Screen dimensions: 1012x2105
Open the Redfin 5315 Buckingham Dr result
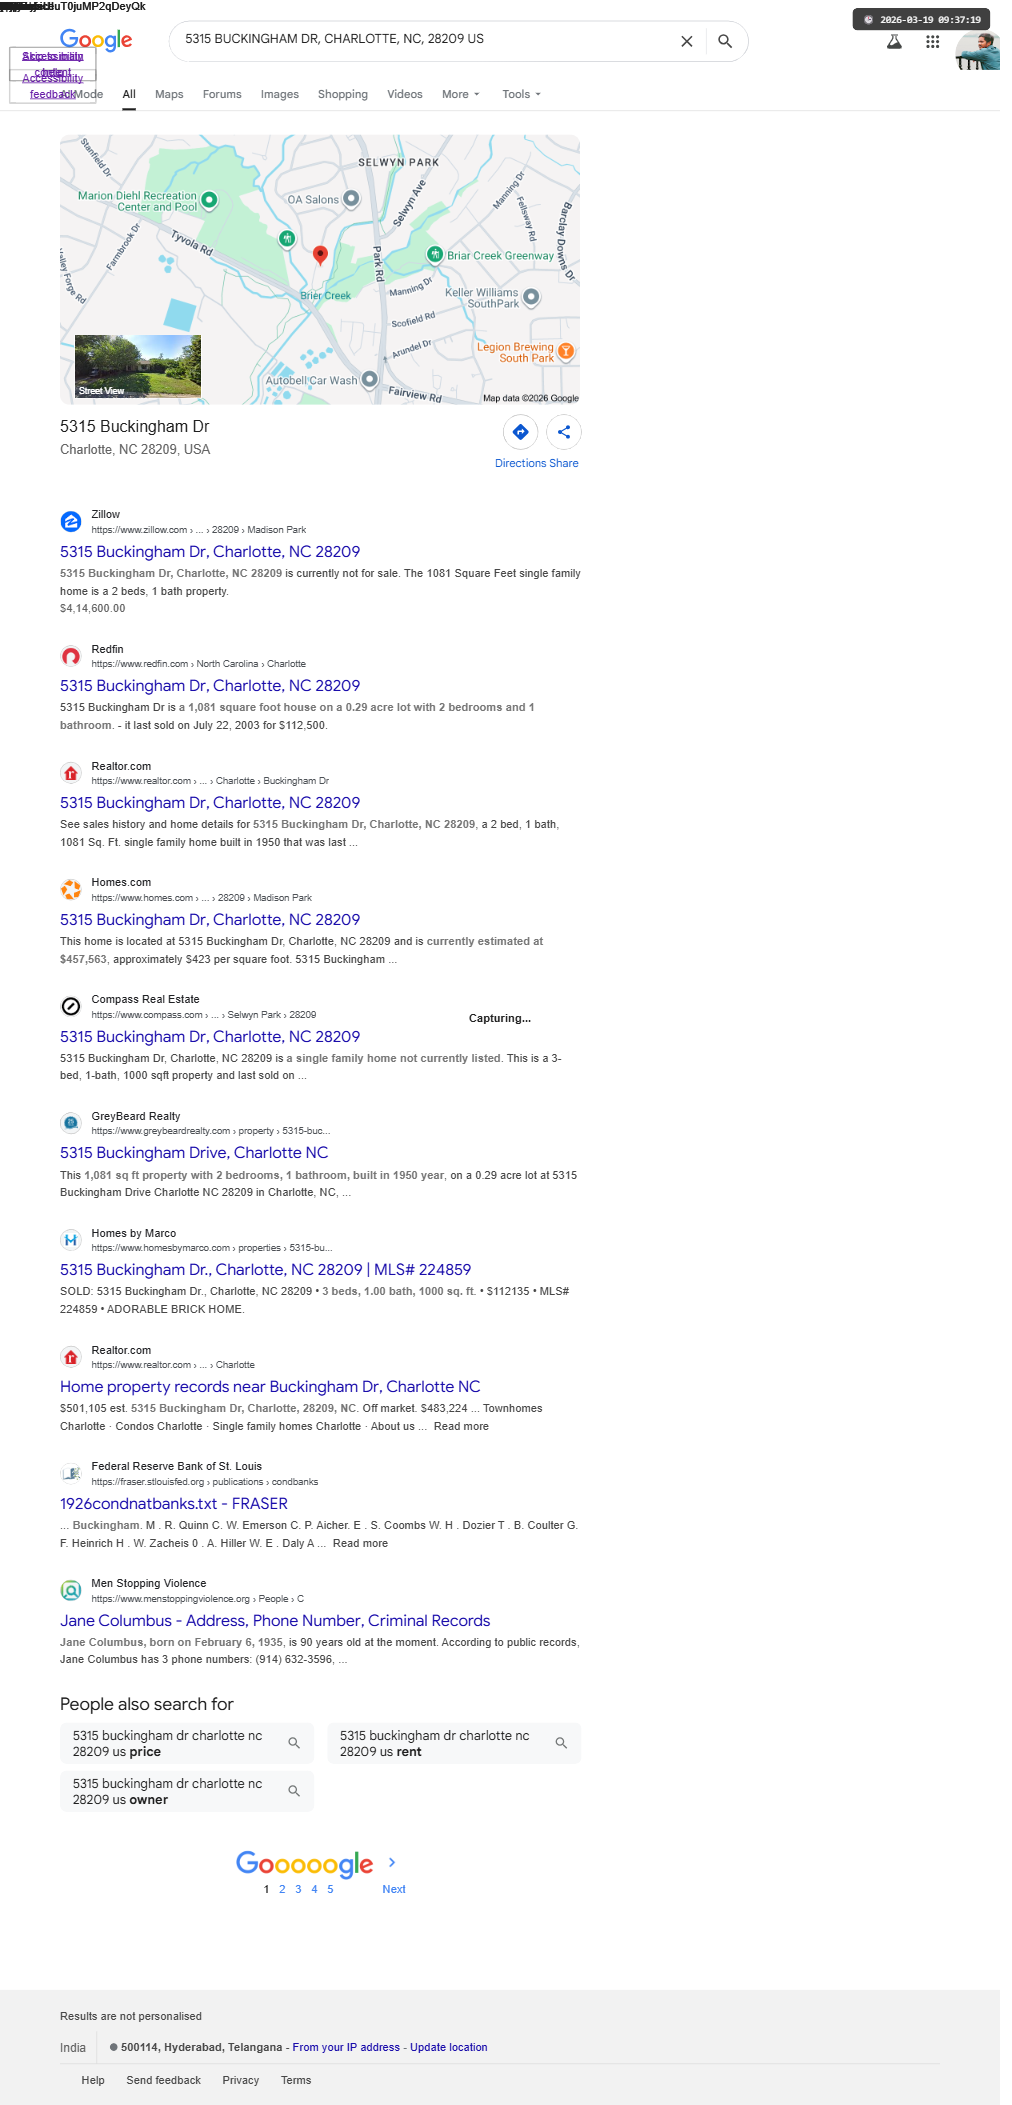pyautogui.click(x=210, y=686)
